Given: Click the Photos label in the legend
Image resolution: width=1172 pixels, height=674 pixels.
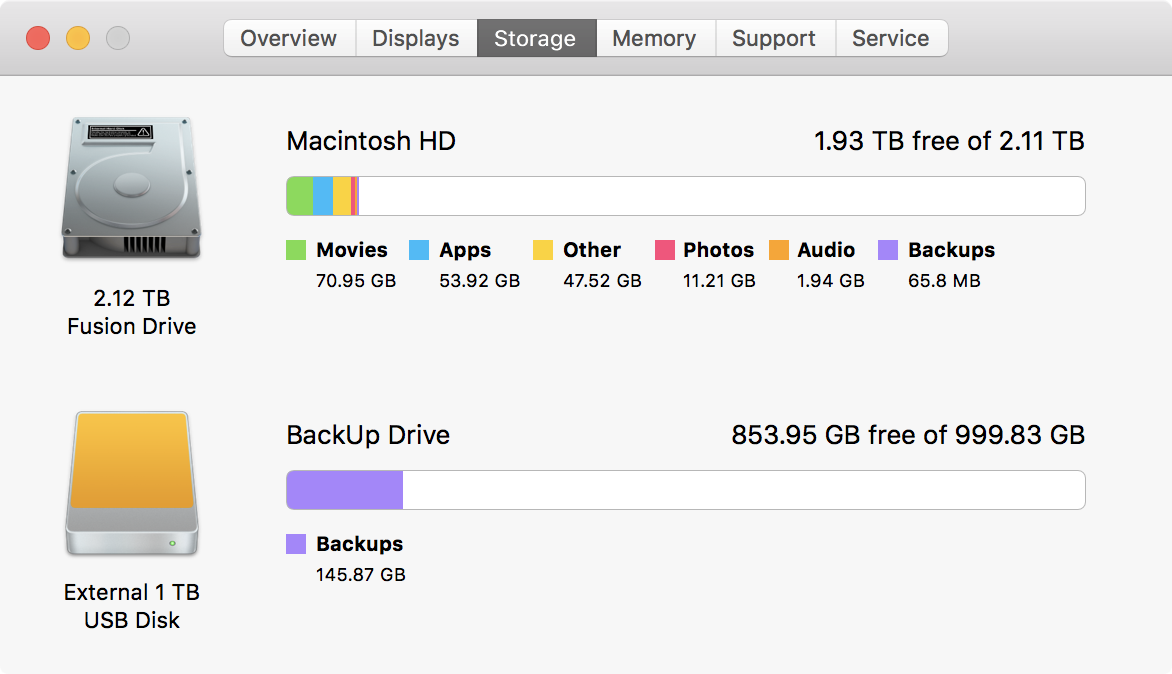Looking at the screenshot, I should pyautogui.click(x=718, y=250).
